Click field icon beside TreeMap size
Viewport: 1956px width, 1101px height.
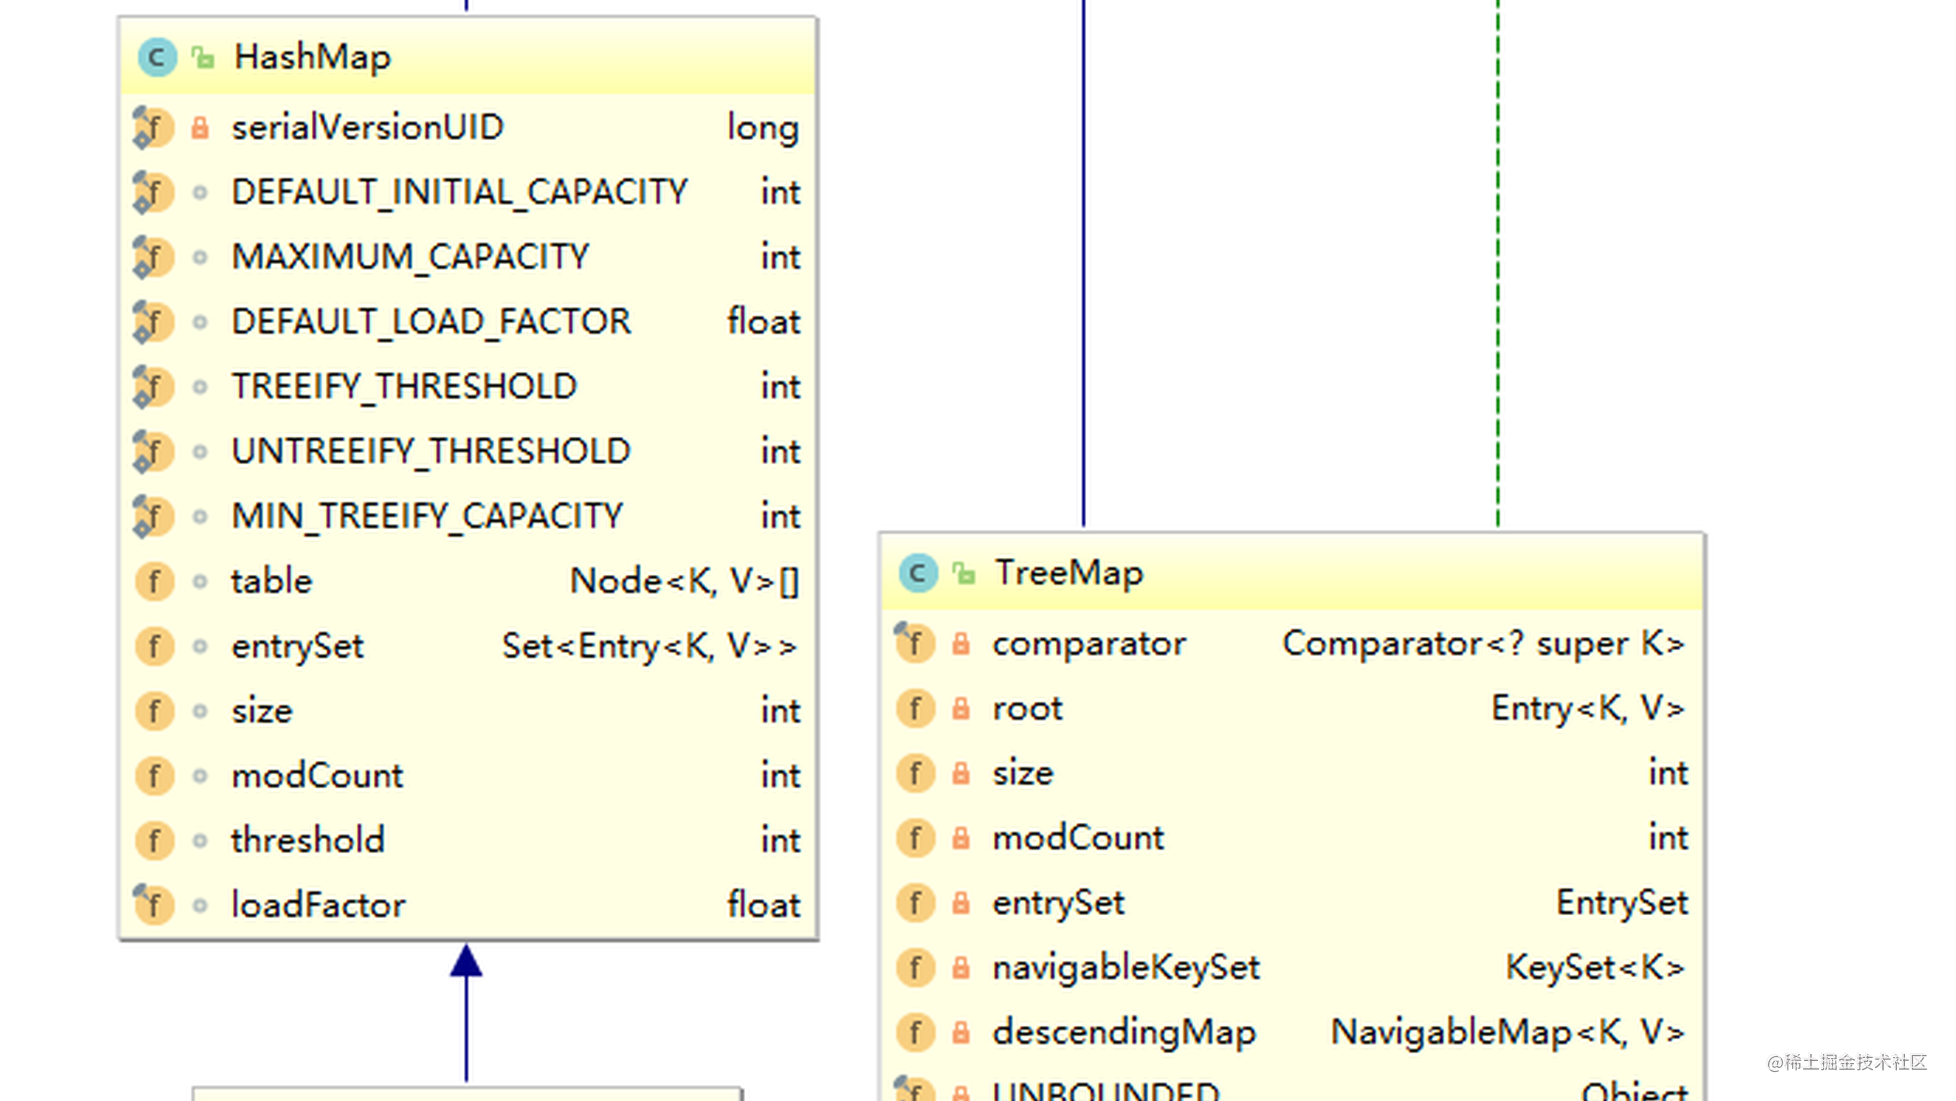[915, 773]
